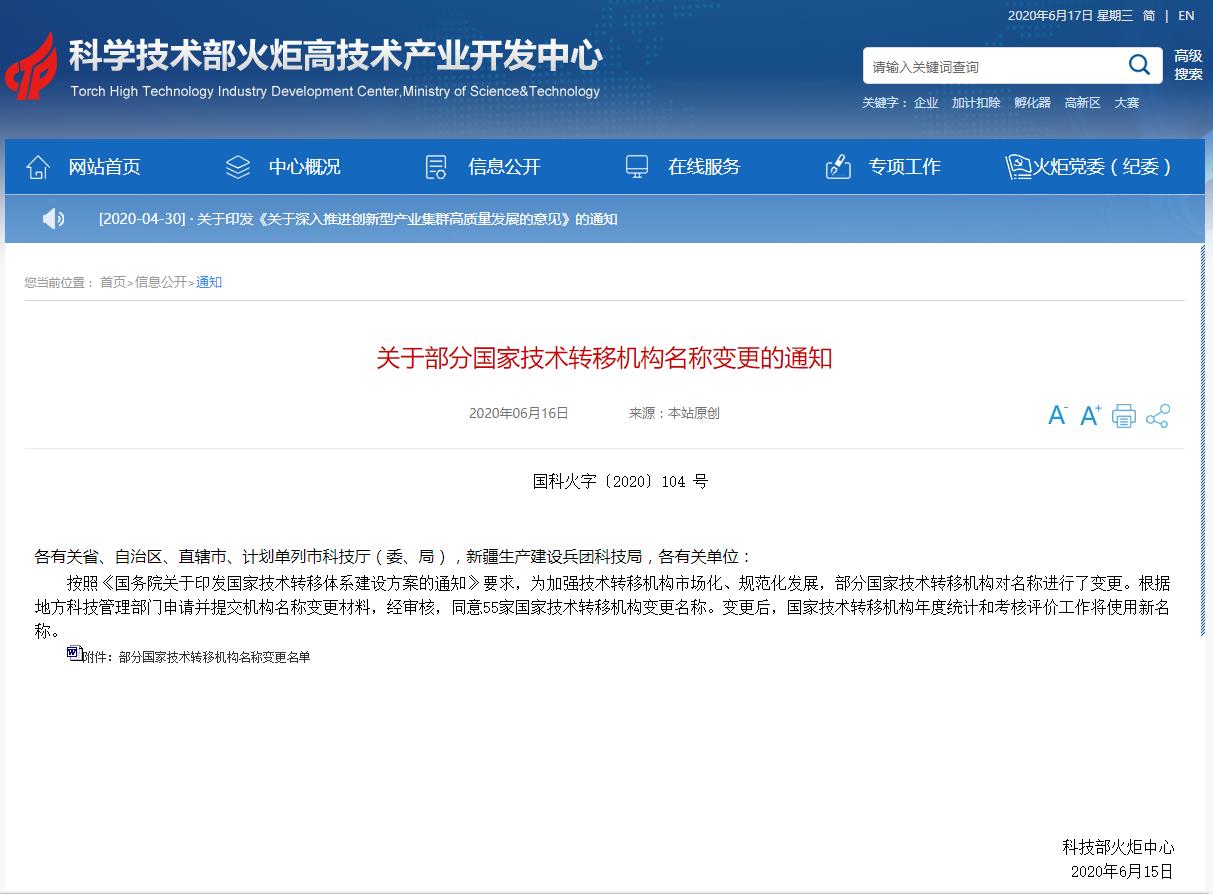Click document number 国科火字〔2020〕104 号

coord(620,481)
